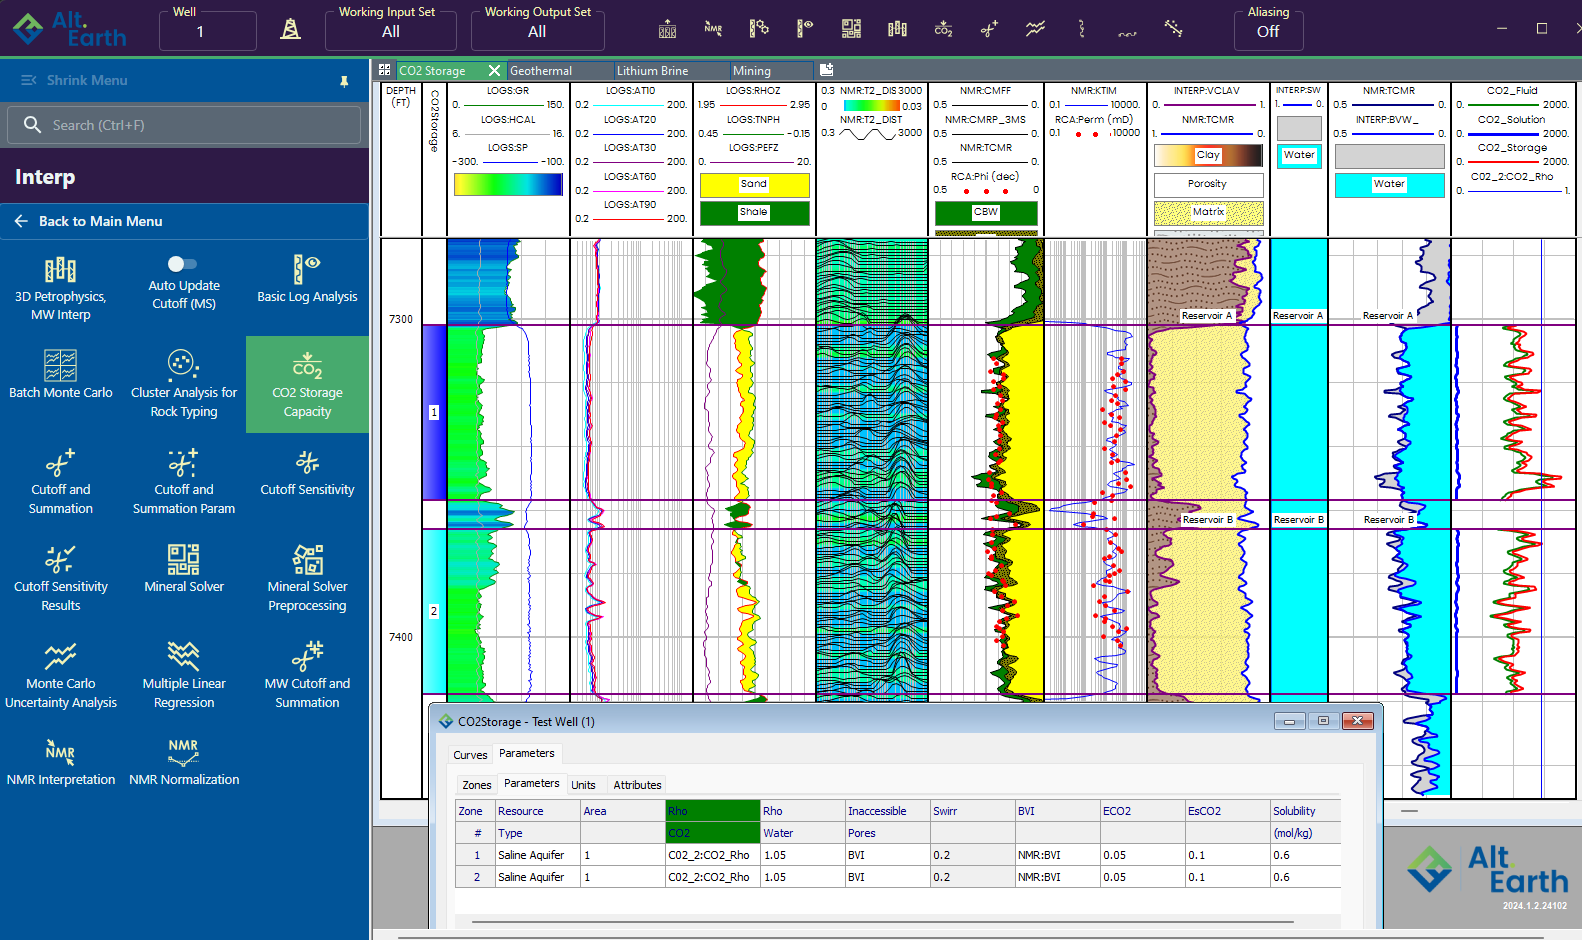Image resolution: width=1582 pixels, height=940 pixels.
Task: Click the pin icon in Shrink Menu bar
Action: tap(344, 81)
